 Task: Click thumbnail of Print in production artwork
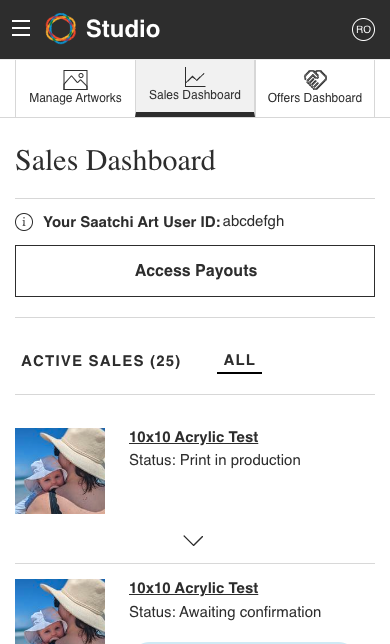(60, 471)
